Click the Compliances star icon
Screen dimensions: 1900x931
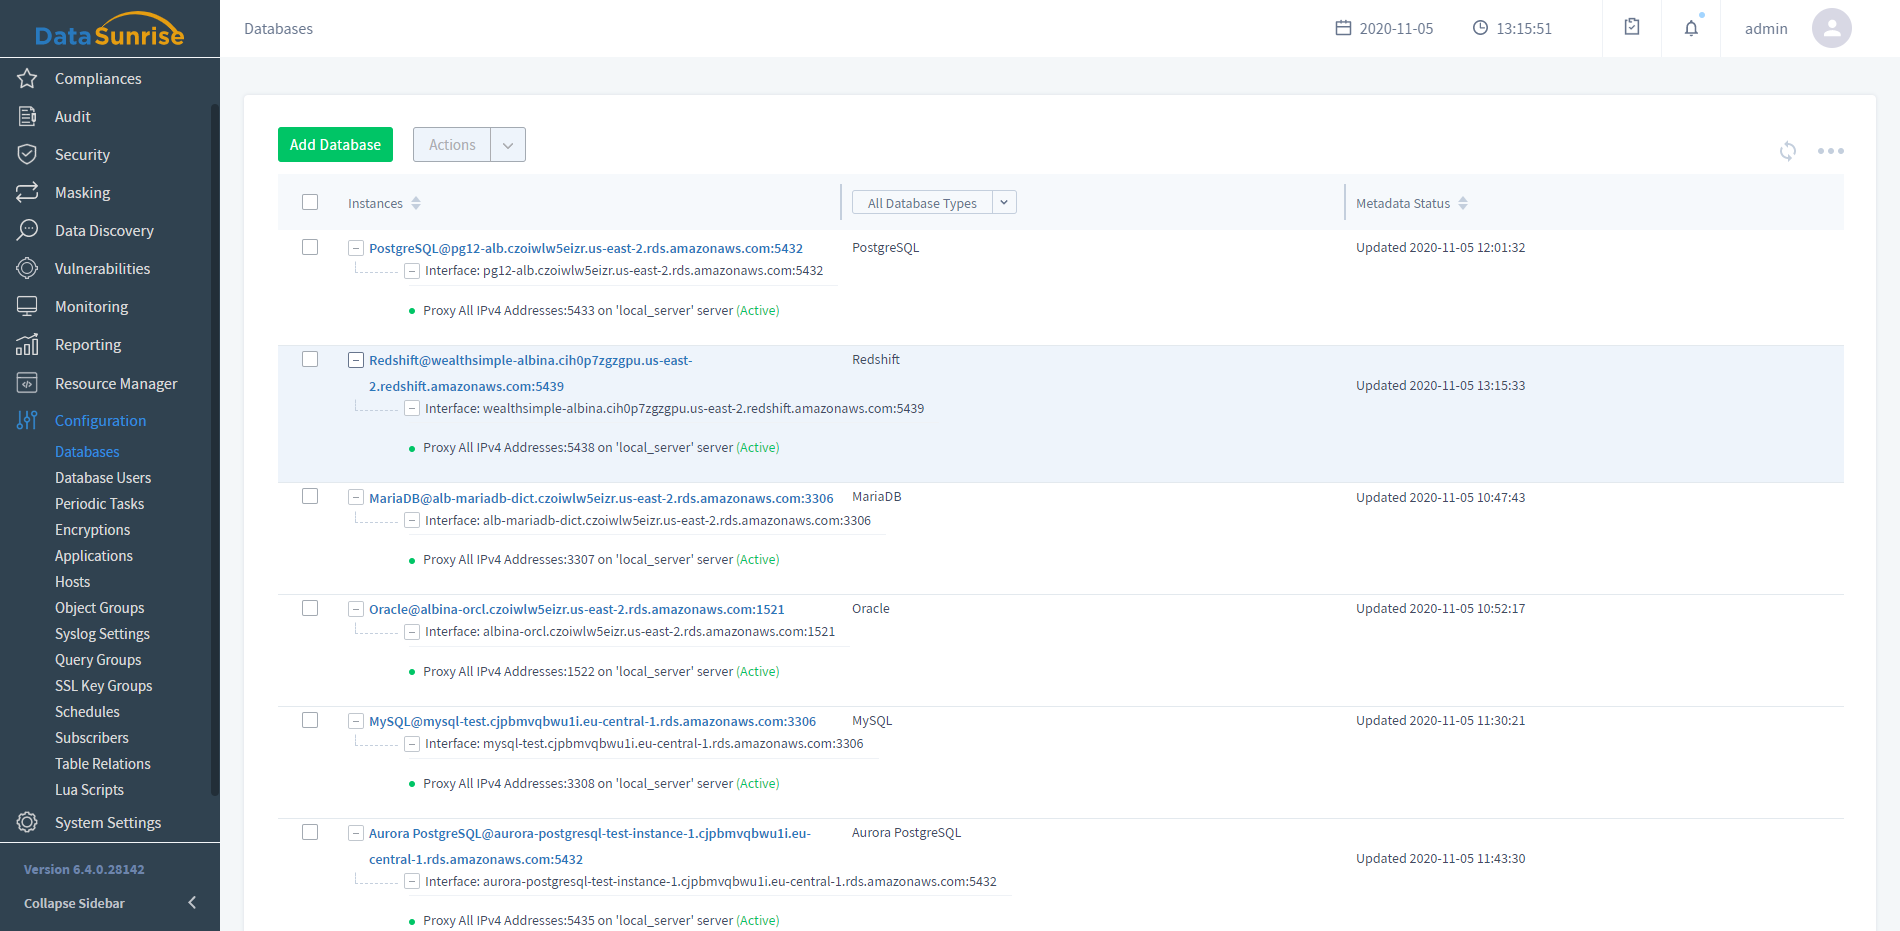27,78
